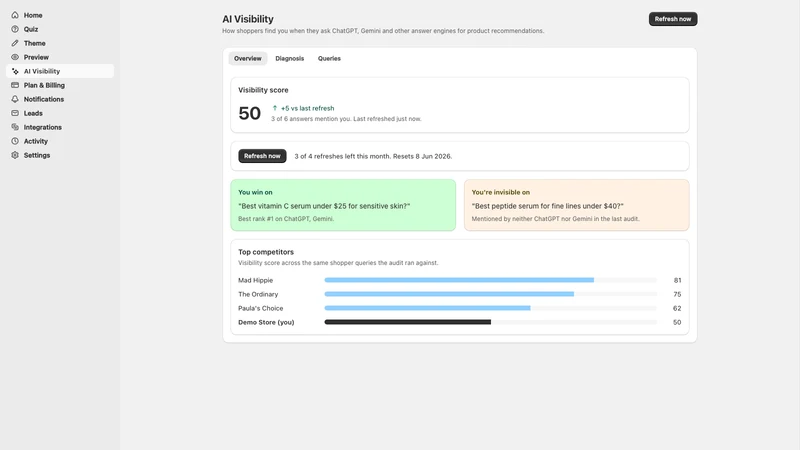
Task: Click '3 of 4 refreshes left this month' text
Action: (342, 156)
